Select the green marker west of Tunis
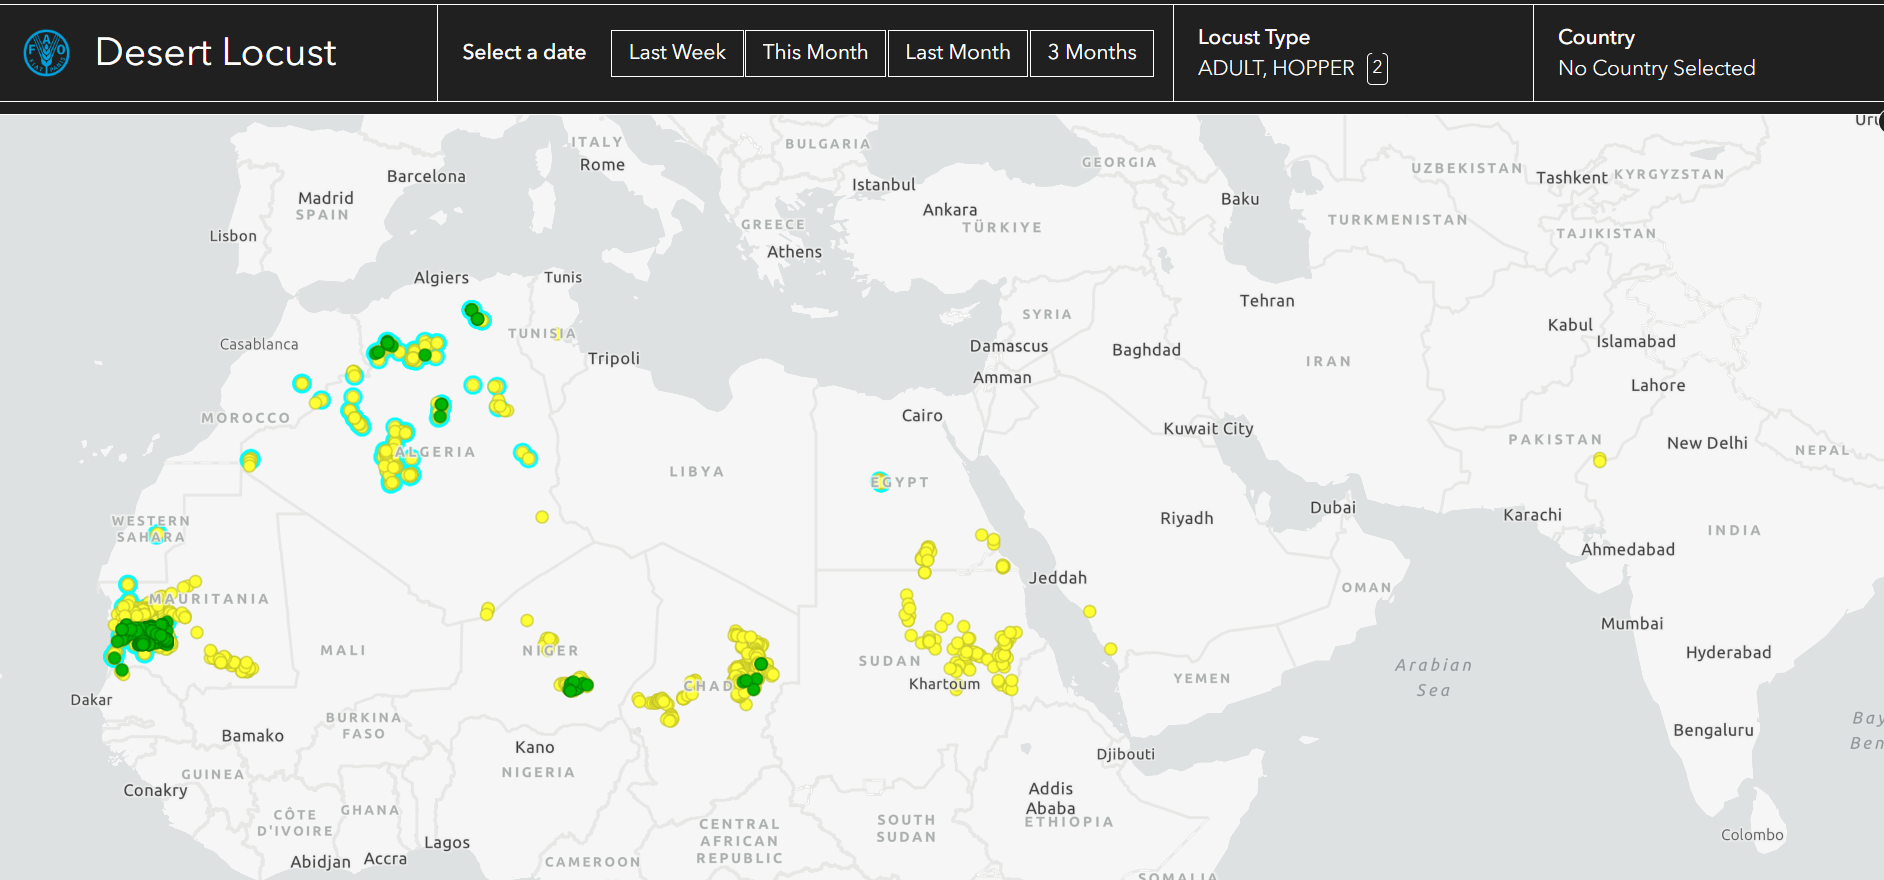This screenshot has height=880, width=1884. 476,315
